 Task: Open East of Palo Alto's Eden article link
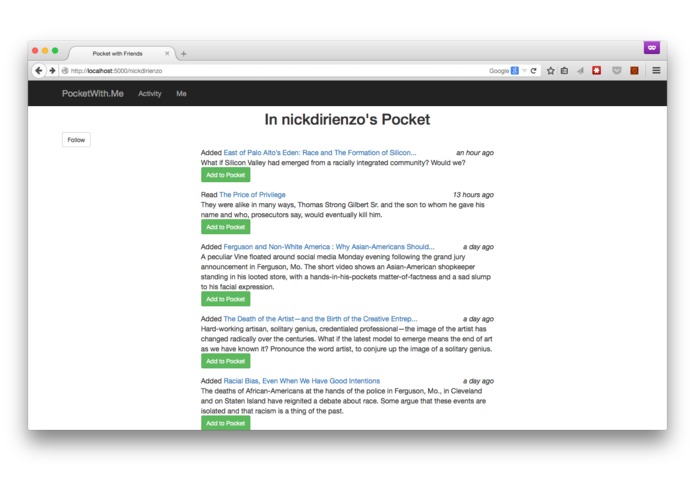tap(320, 152)
